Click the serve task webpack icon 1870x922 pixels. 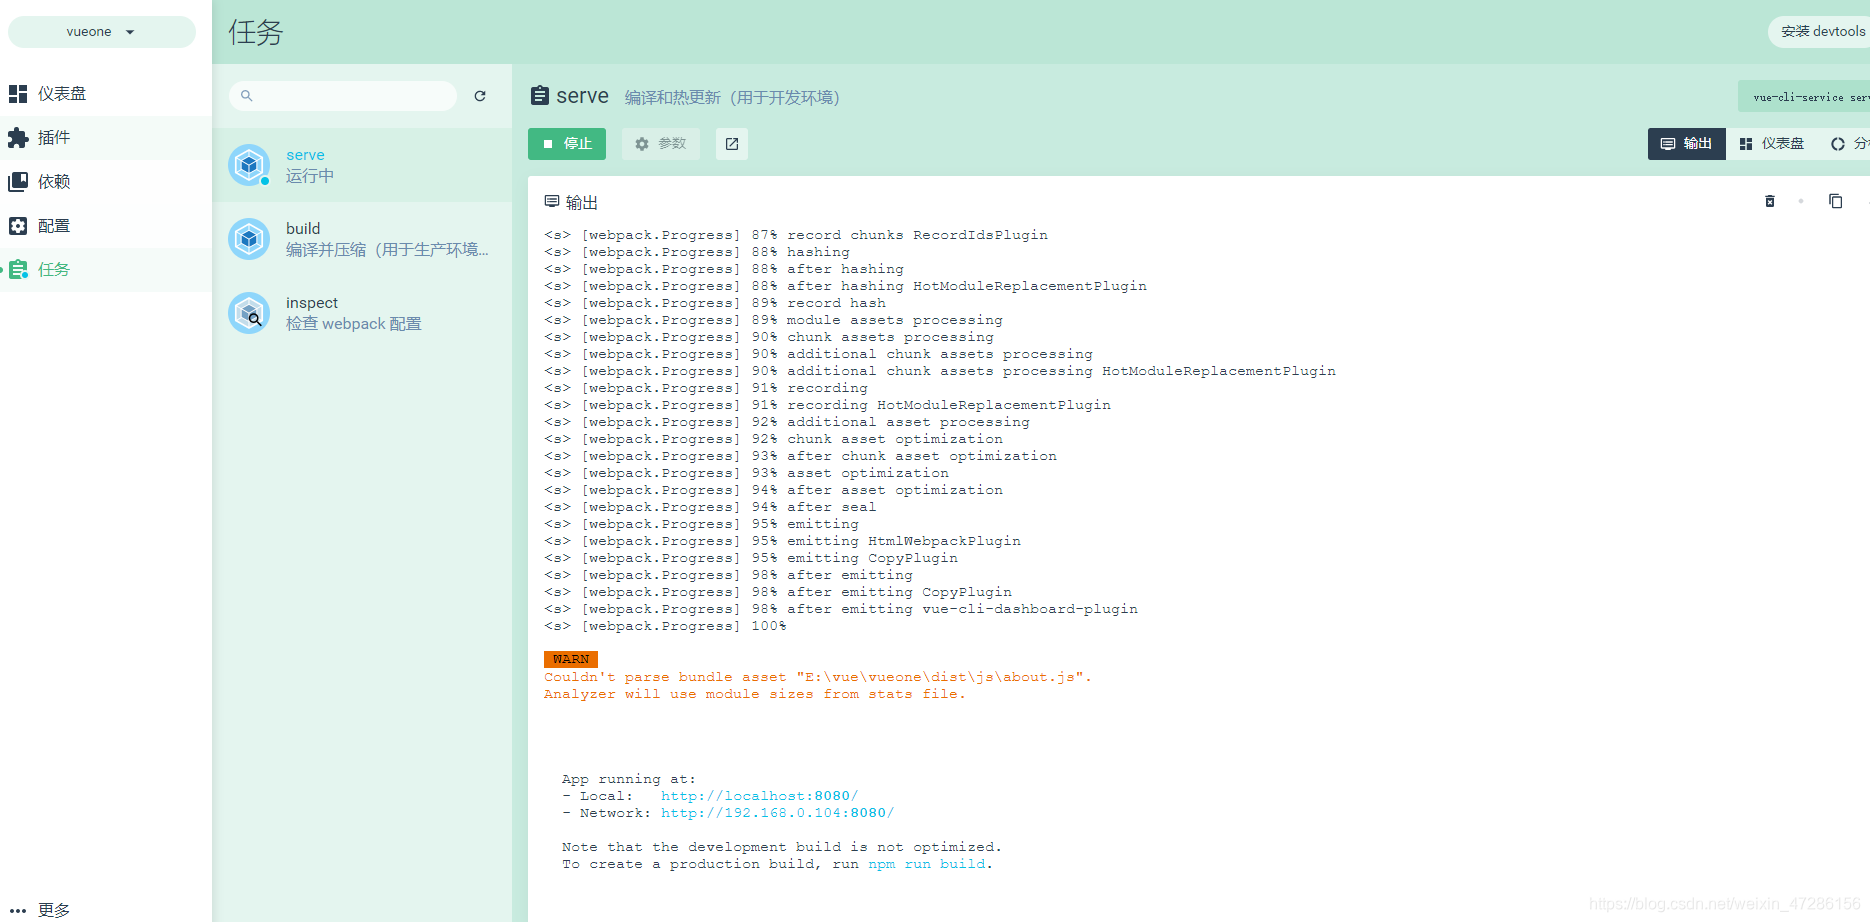[249, 165]
